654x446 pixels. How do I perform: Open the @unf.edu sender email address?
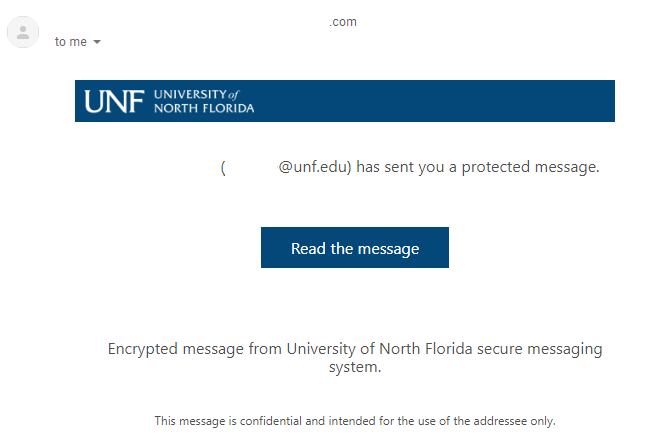tap(314, 167)
